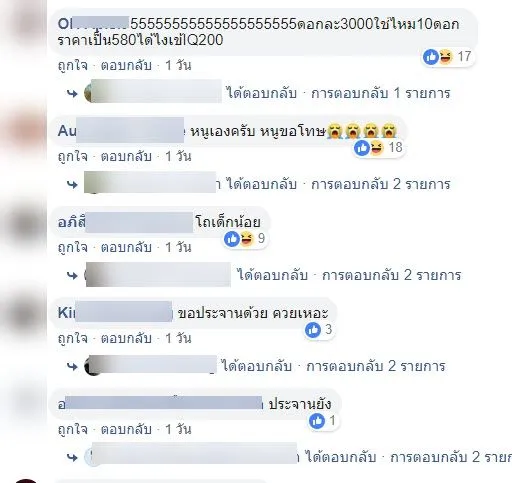Toggle ถูกใจ on the ขอประจานด้วย comment

coord(73,338)
